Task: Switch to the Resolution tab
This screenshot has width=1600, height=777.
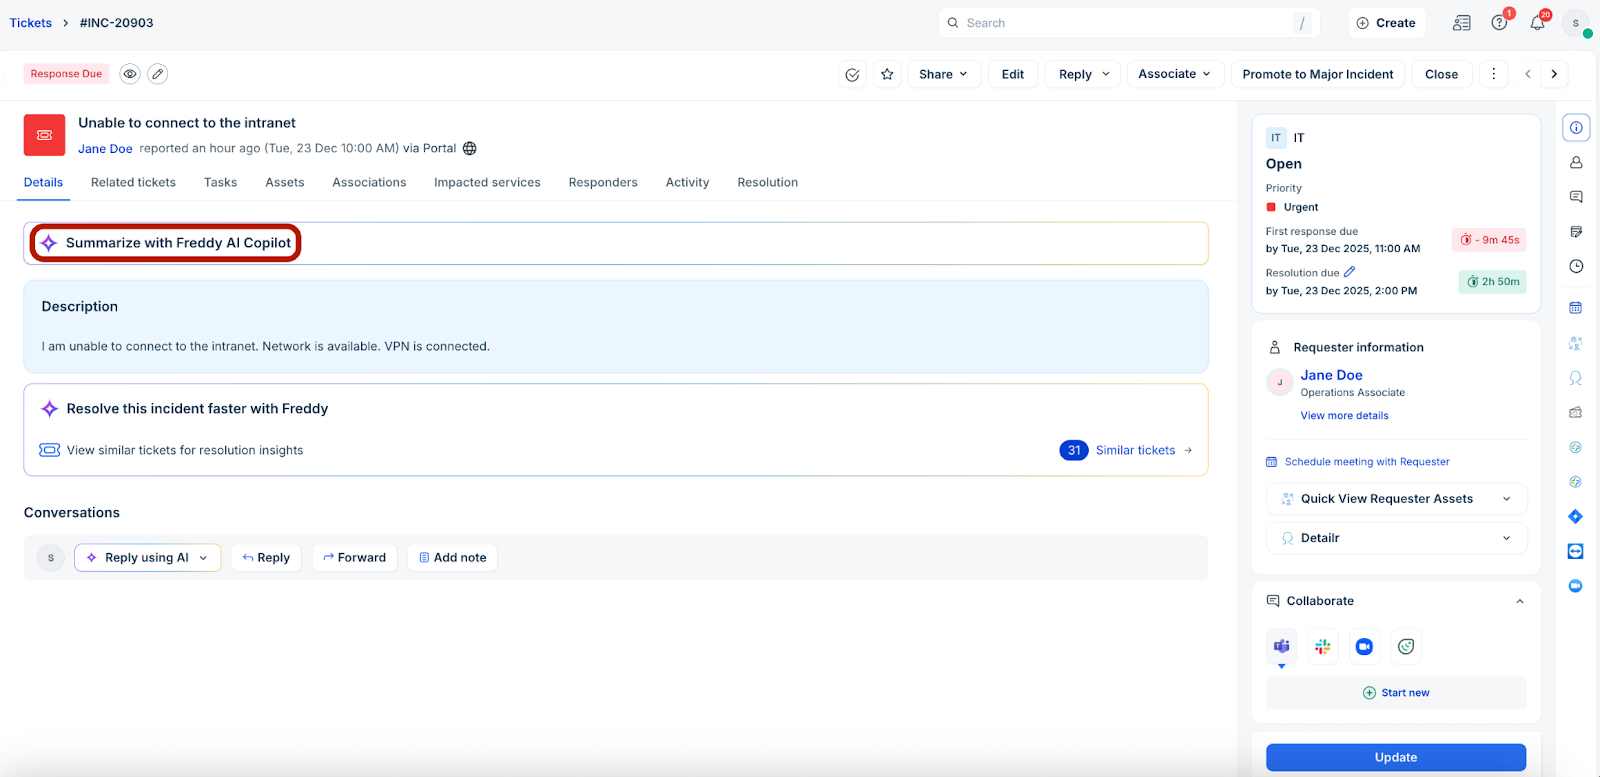Action: [x=768, y=182]
